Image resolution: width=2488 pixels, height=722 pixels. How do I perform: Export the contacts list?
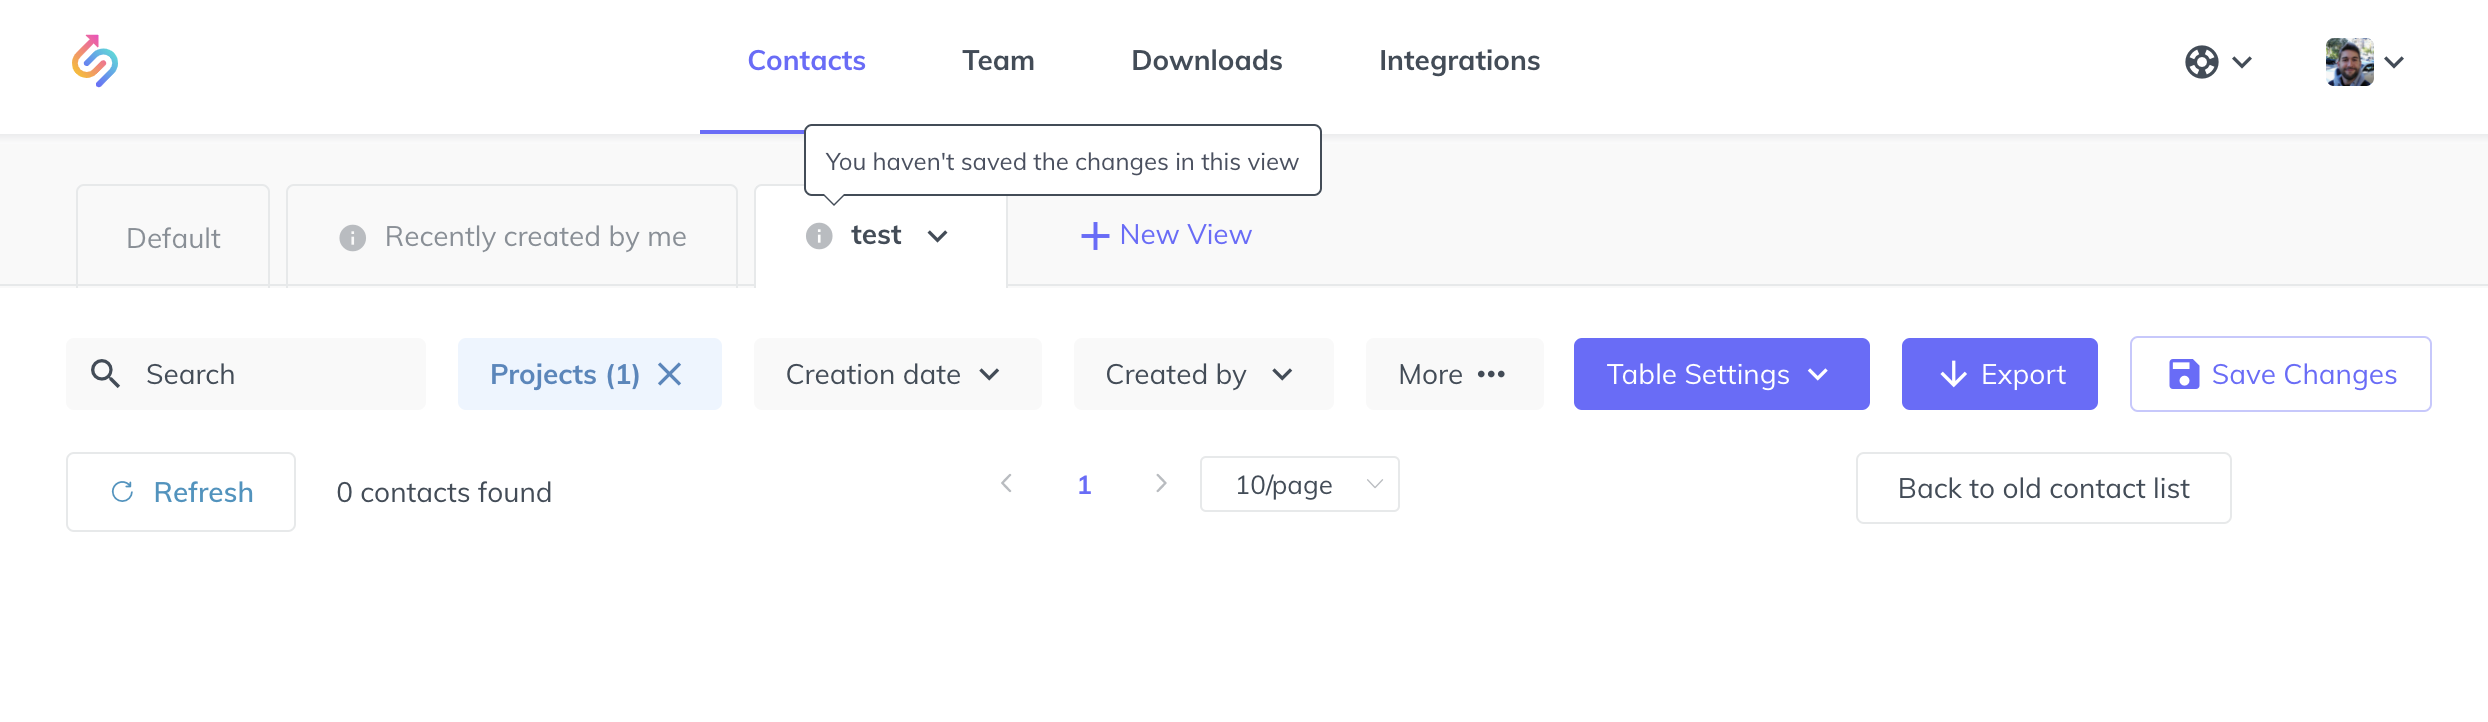click(2000, 374)
